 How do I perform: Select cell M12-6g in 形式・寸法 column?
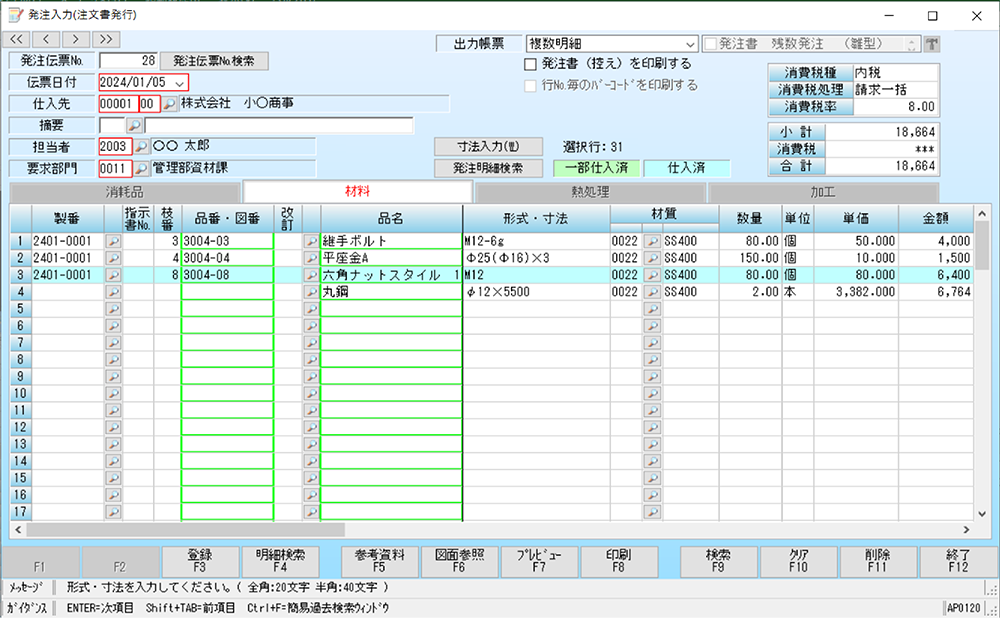pos(536,241)
